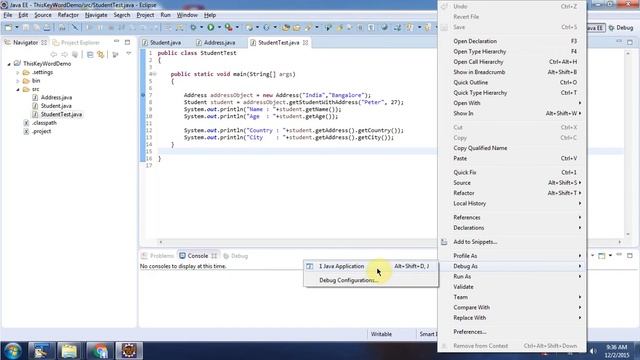640x360 pixels.
Task: Click the green Run button in toolbar
Action: point(211,27)
